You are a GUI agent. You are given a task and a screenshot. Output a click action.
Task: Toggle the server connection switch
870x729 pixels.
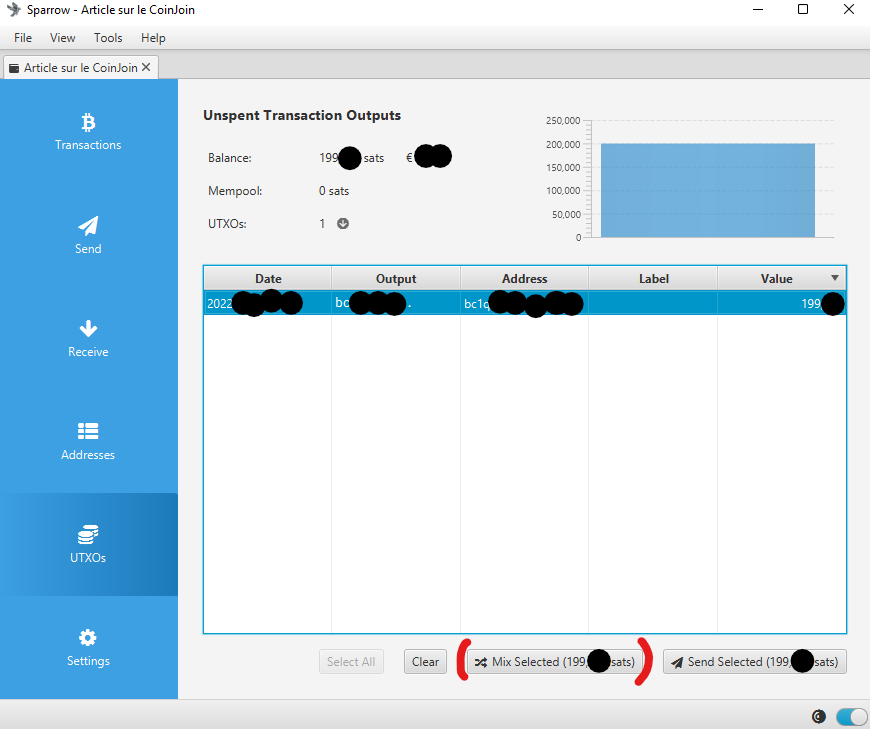tap(851, 715)
